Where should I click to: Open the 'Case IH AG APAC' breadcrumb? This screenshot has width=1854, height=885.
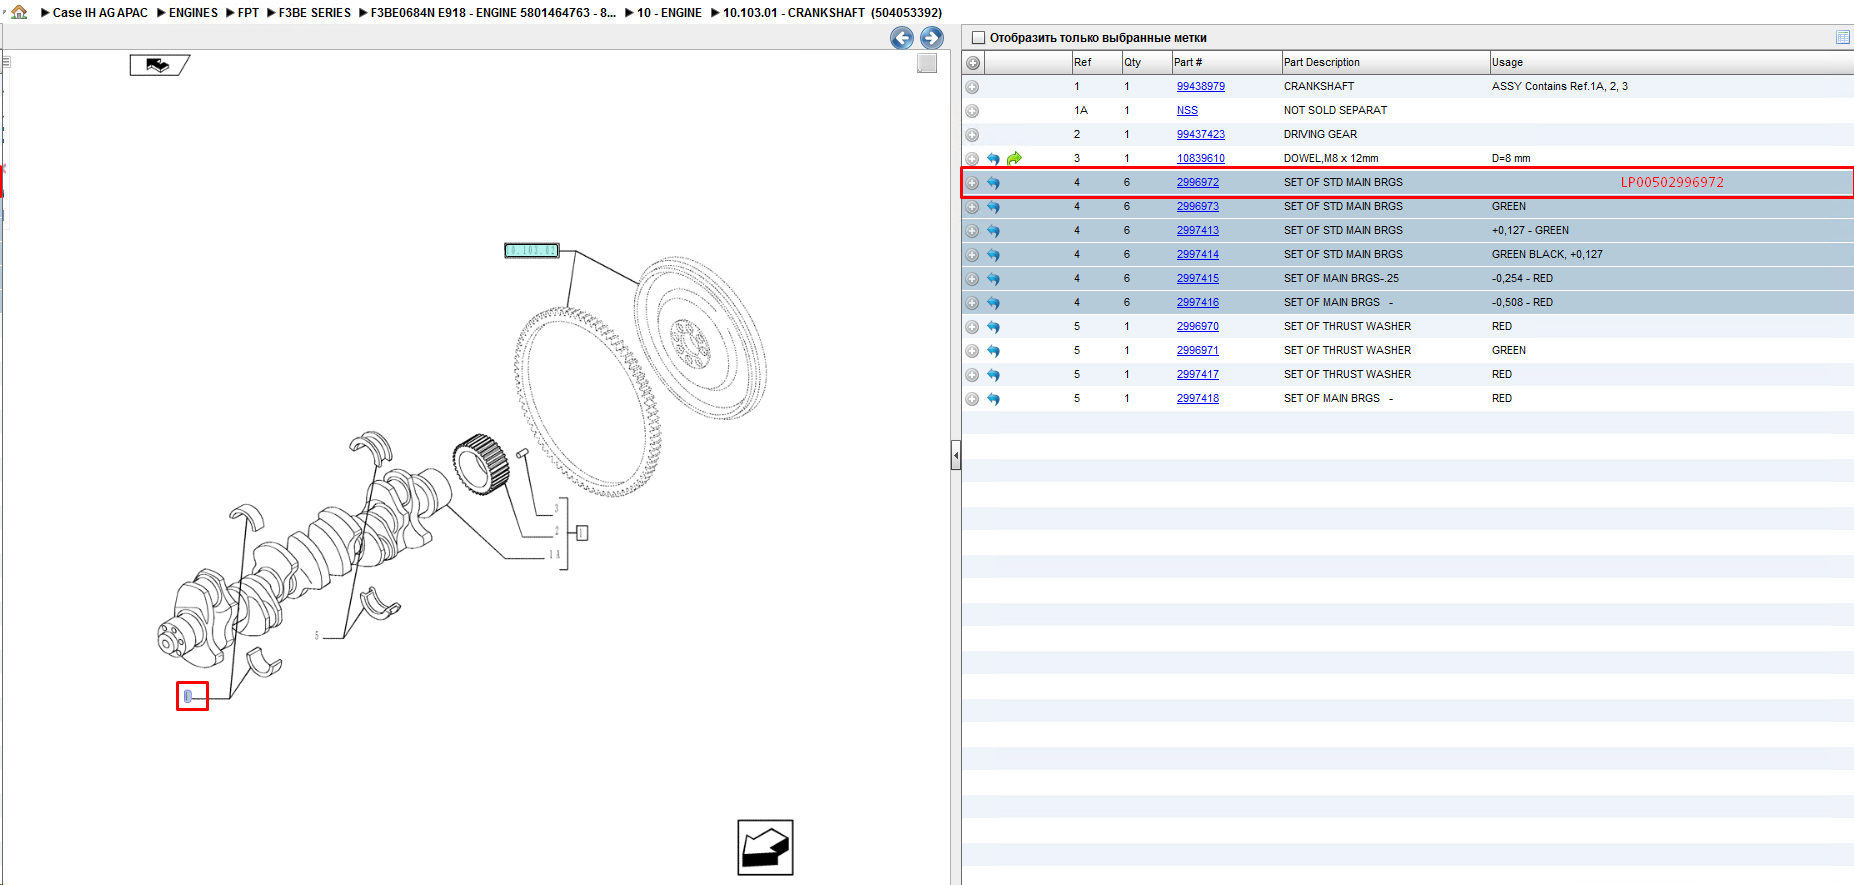100,13
